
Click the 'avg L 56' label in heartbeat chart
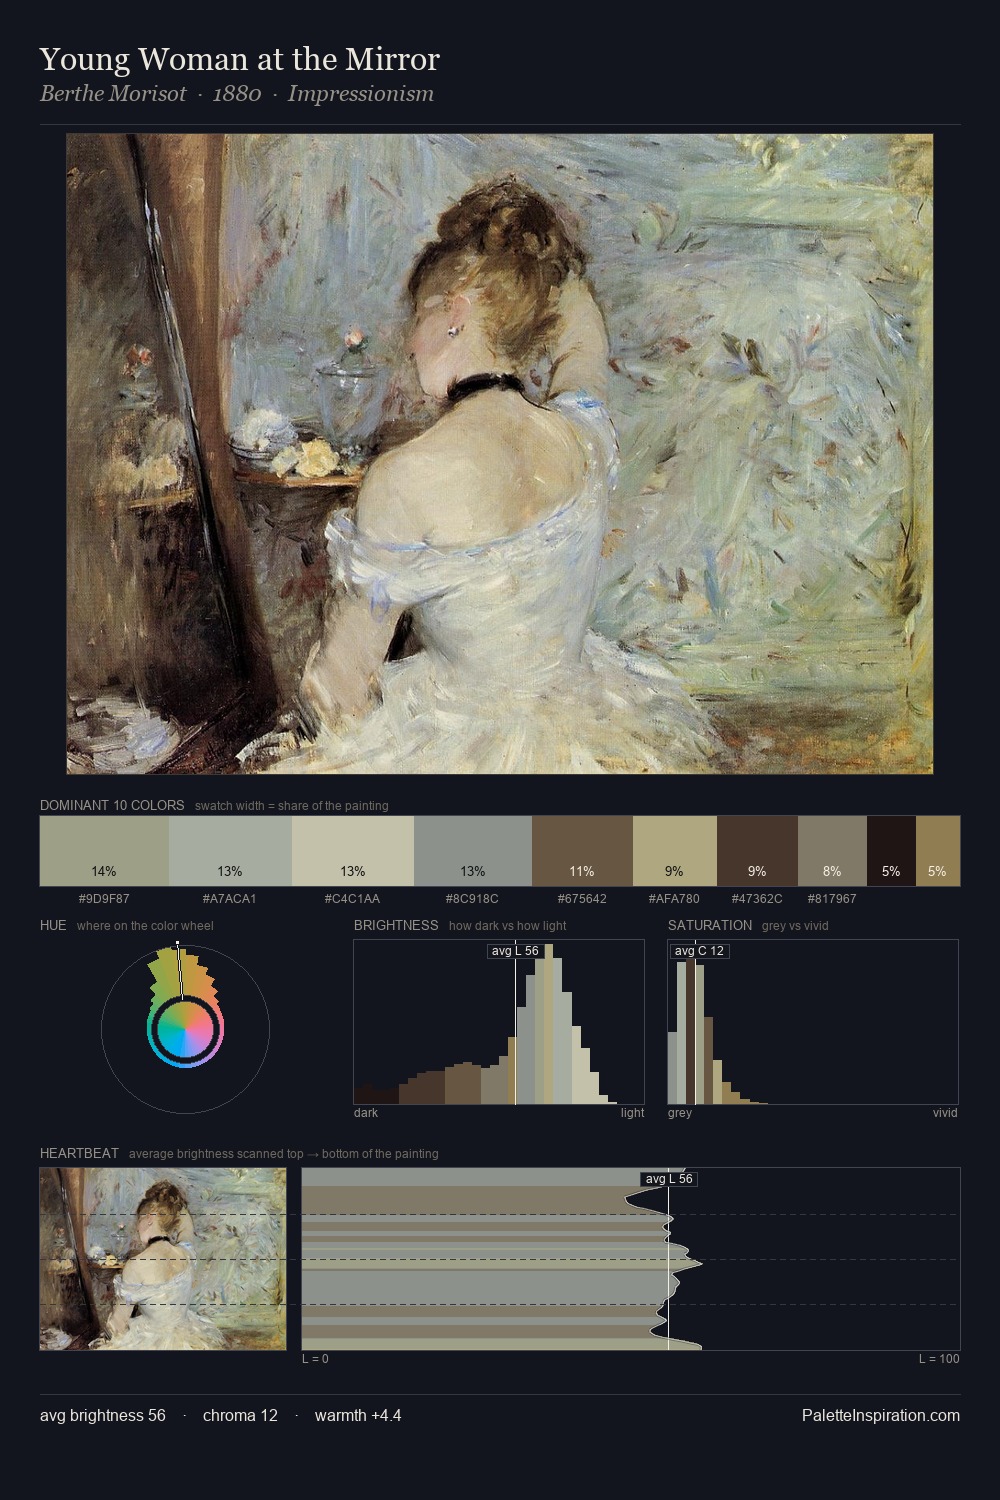[669, 1179]
